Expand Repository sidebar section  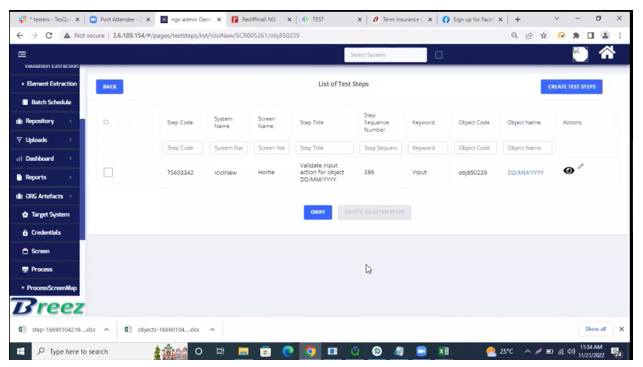45,121
